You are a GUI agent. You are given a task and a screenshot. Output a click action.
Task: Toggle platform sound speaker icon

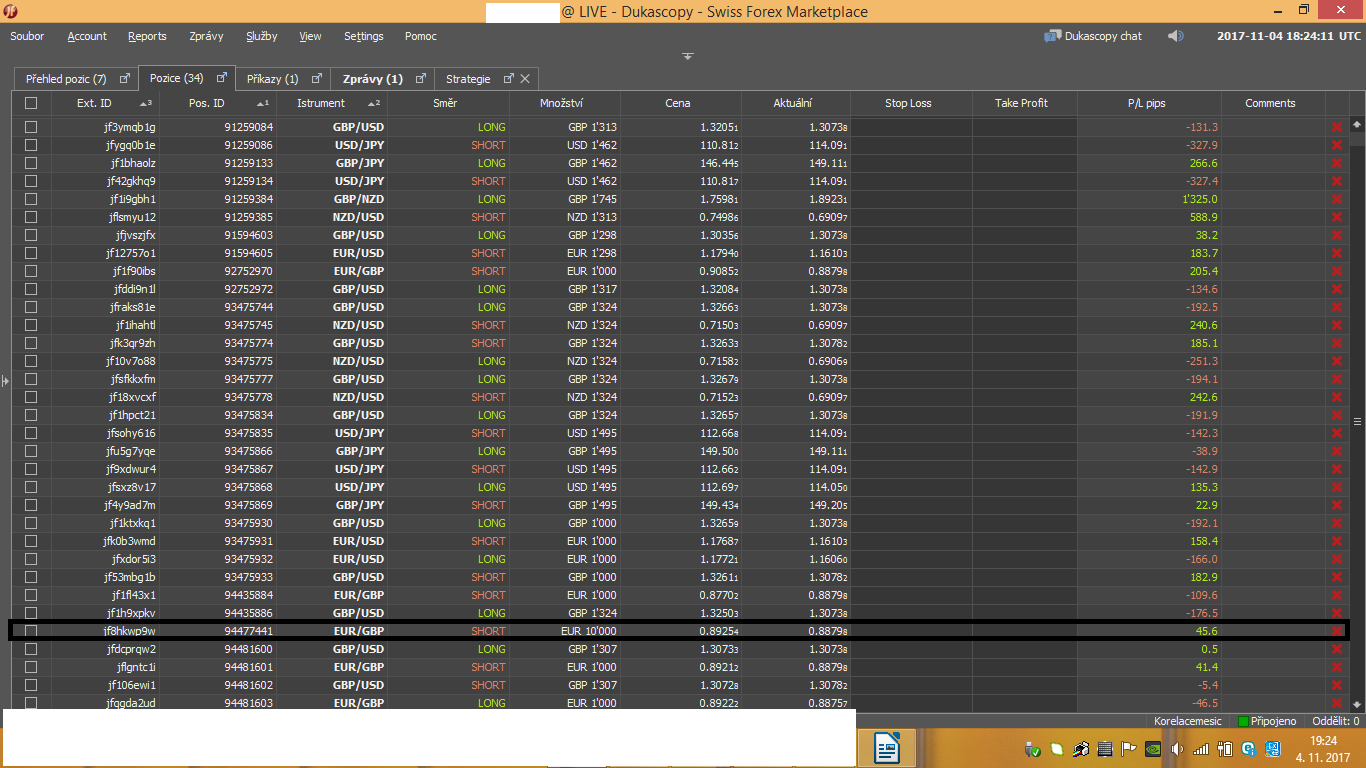tap(1175, 36)
